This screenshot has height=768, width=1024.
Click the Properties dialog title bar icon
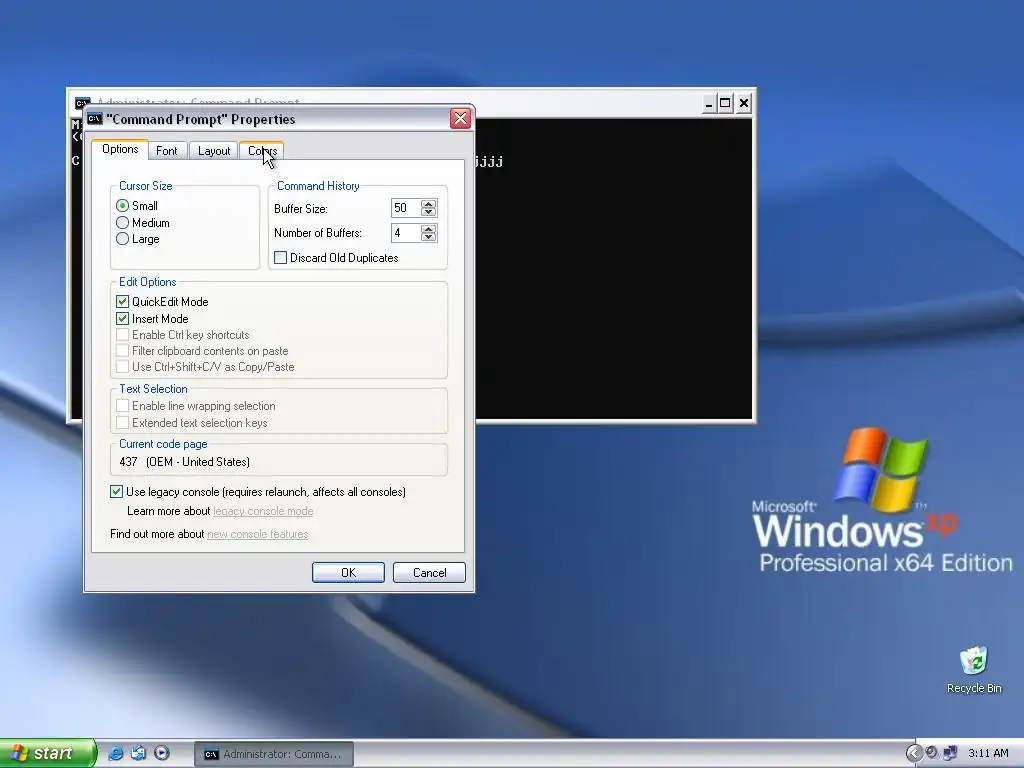95,119
